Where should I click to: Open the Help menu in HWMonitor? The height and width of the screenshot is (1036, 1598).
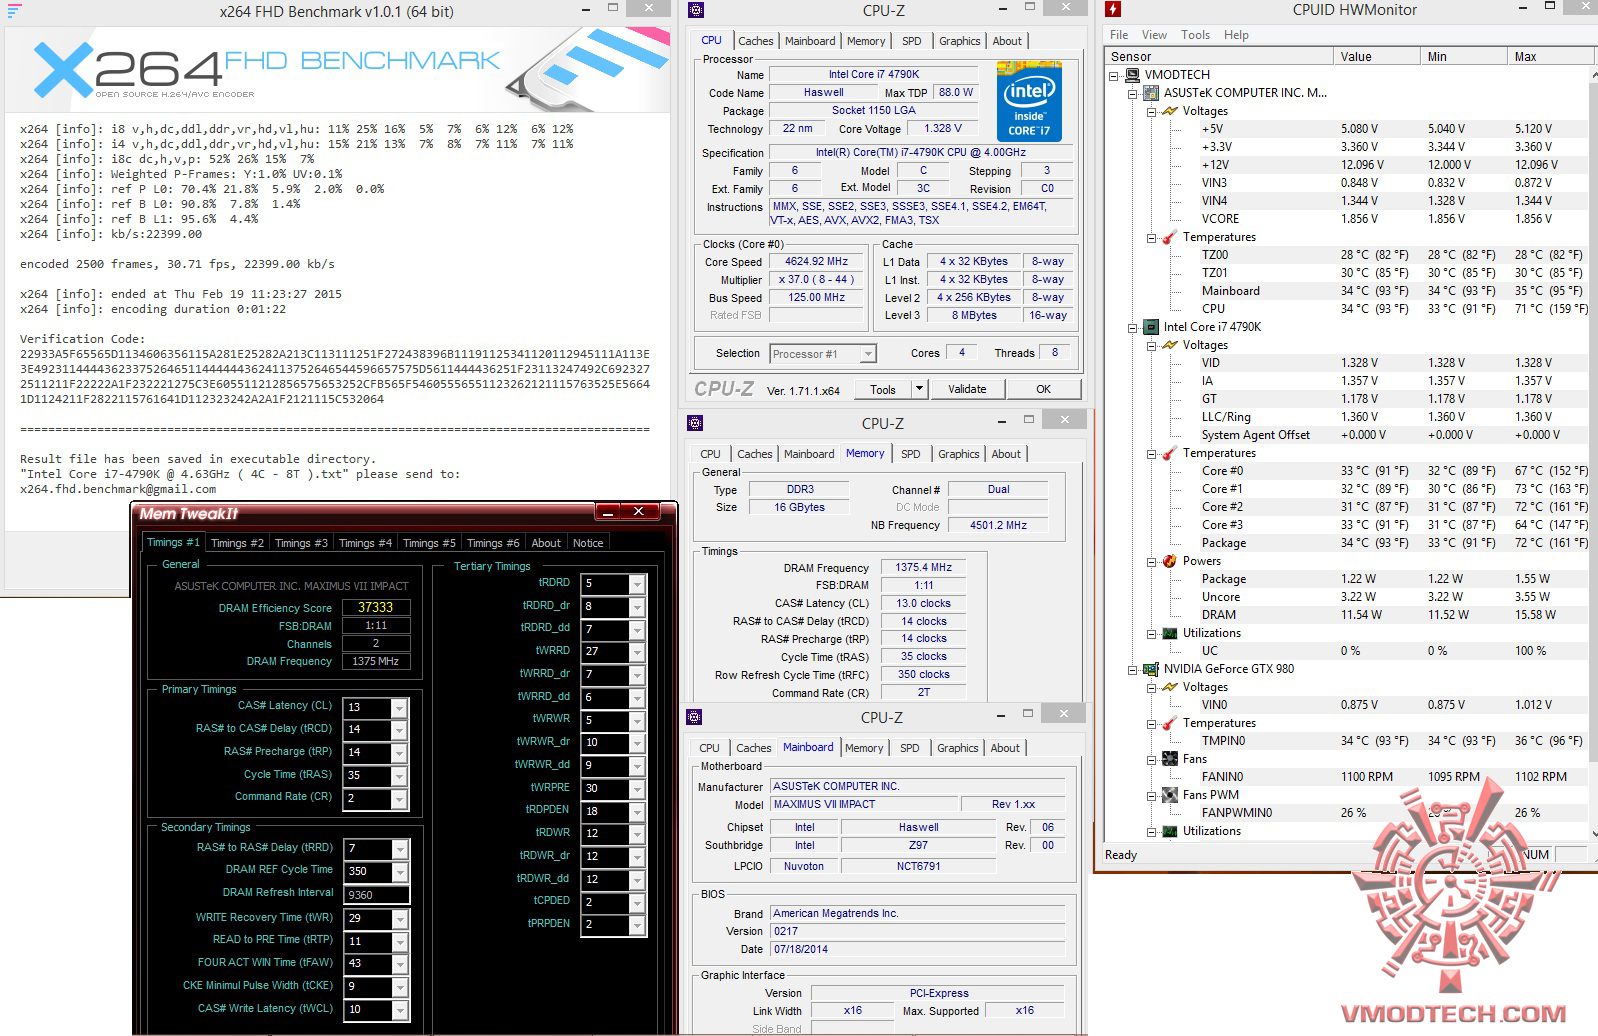pos(1236,35)
